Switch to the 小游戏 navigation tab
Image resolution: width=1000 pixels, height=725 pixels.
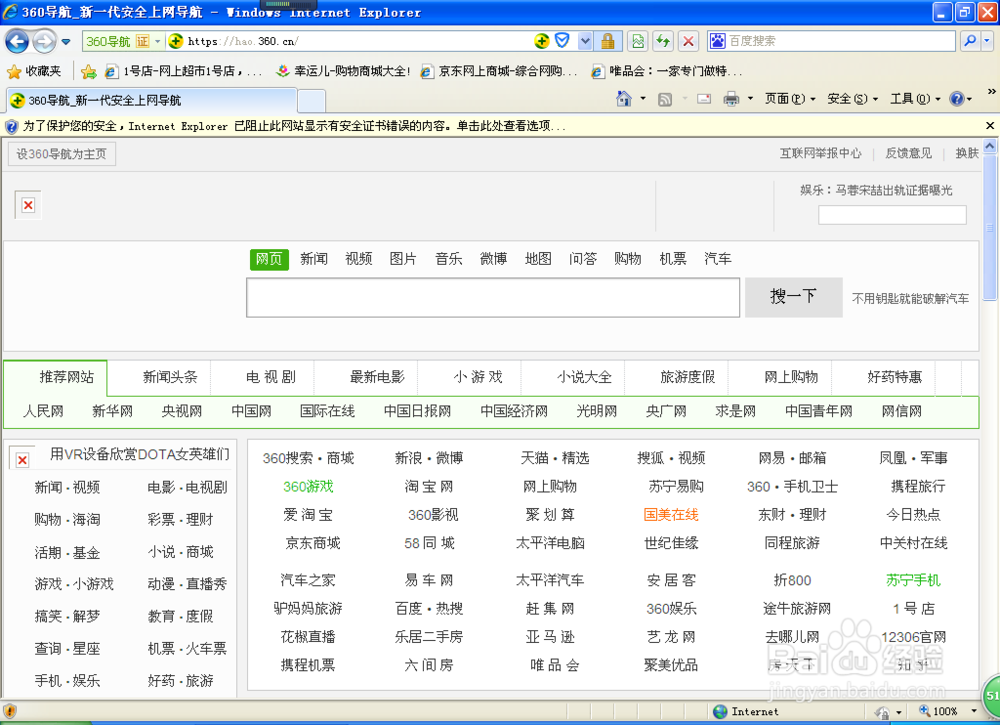478,377
